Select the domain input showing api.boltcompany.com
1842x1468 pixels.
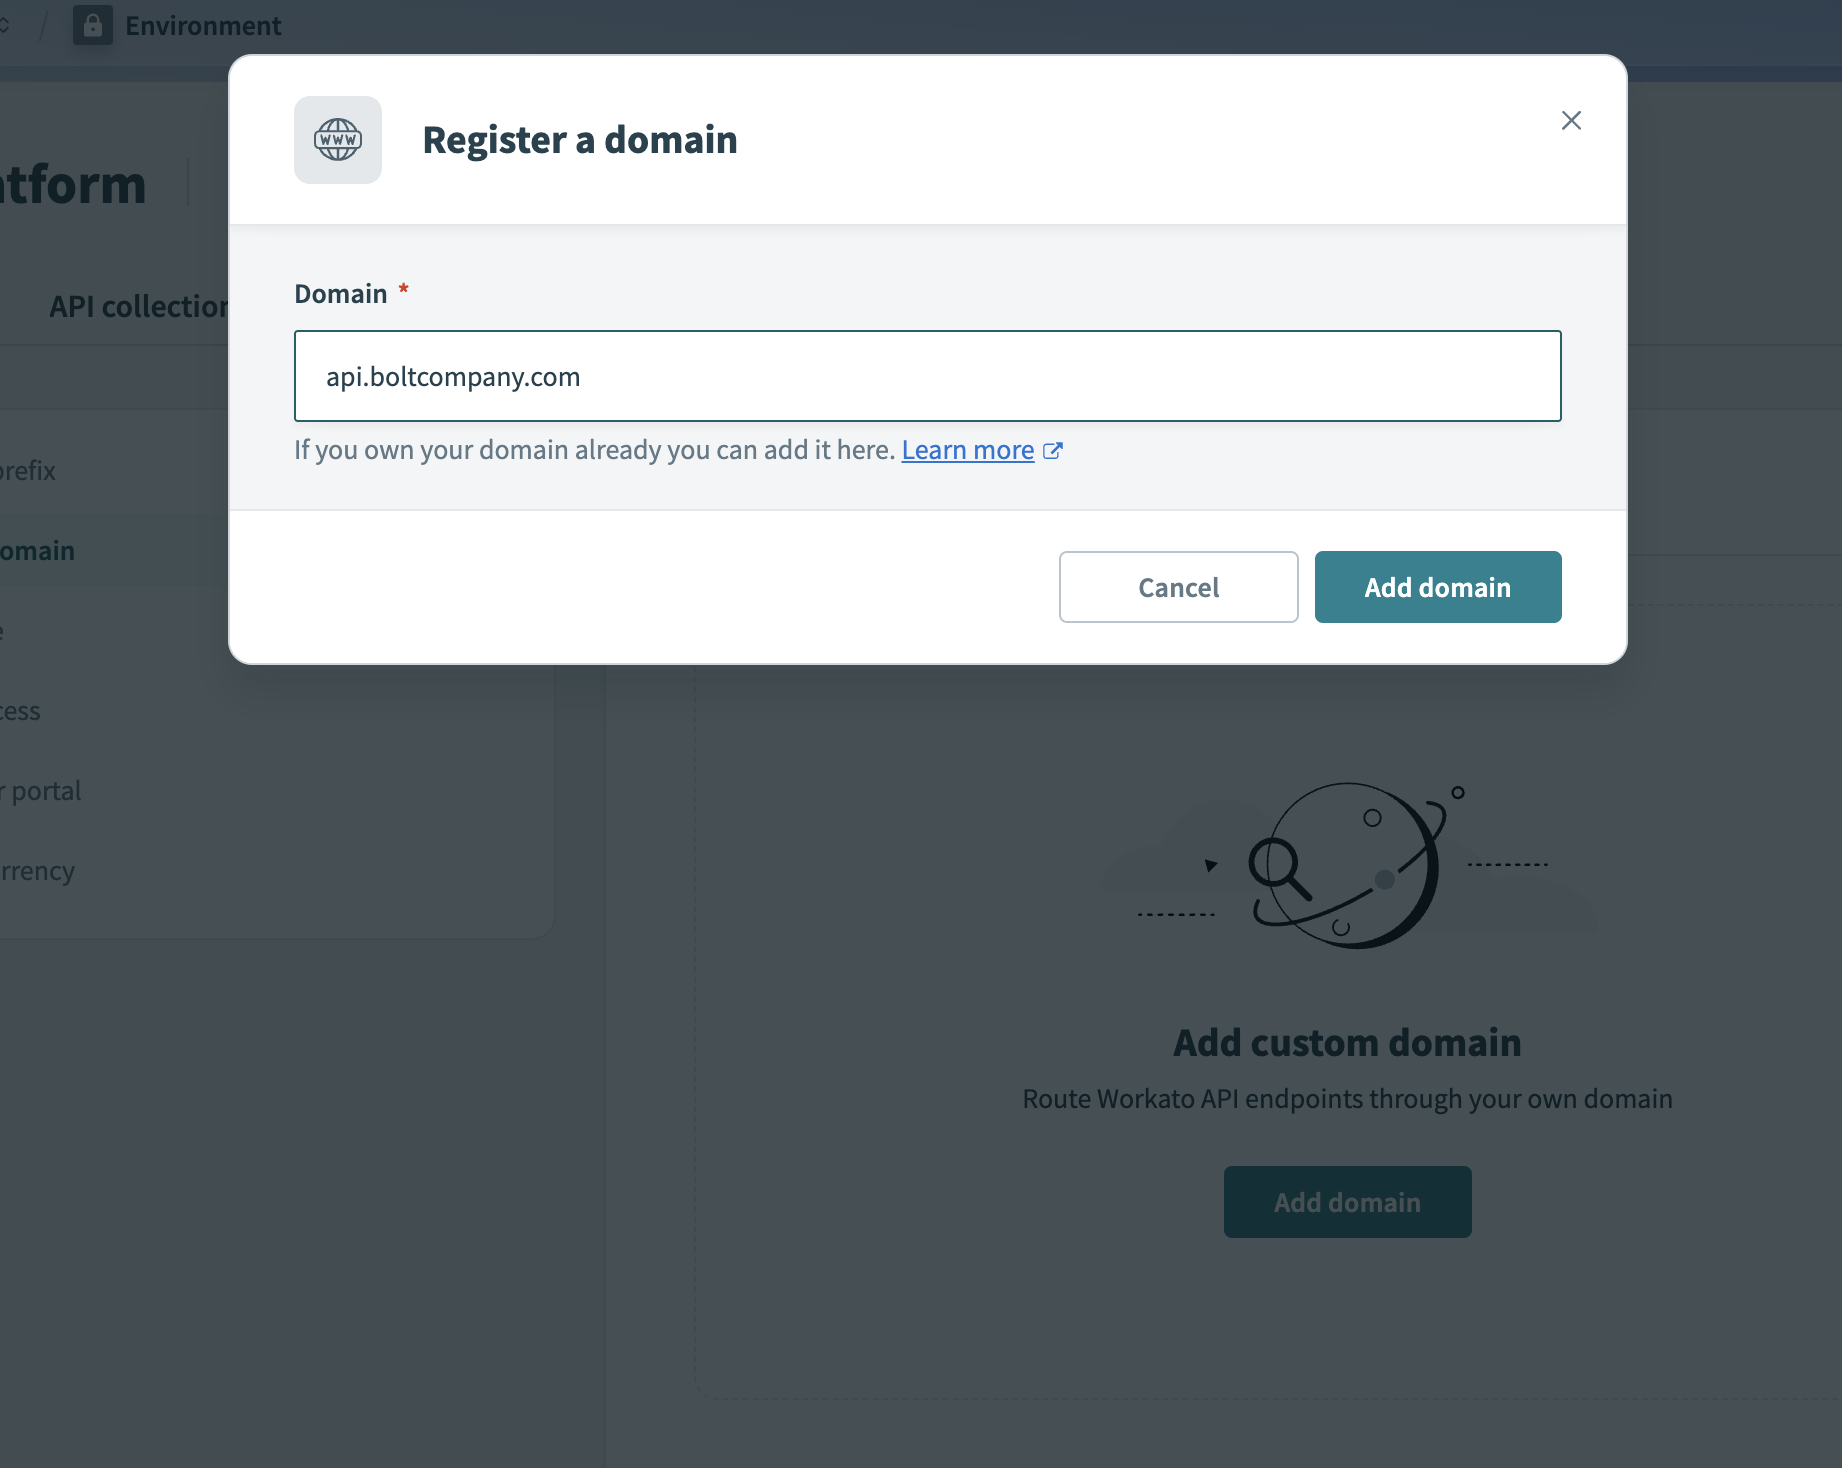[926, 376]
